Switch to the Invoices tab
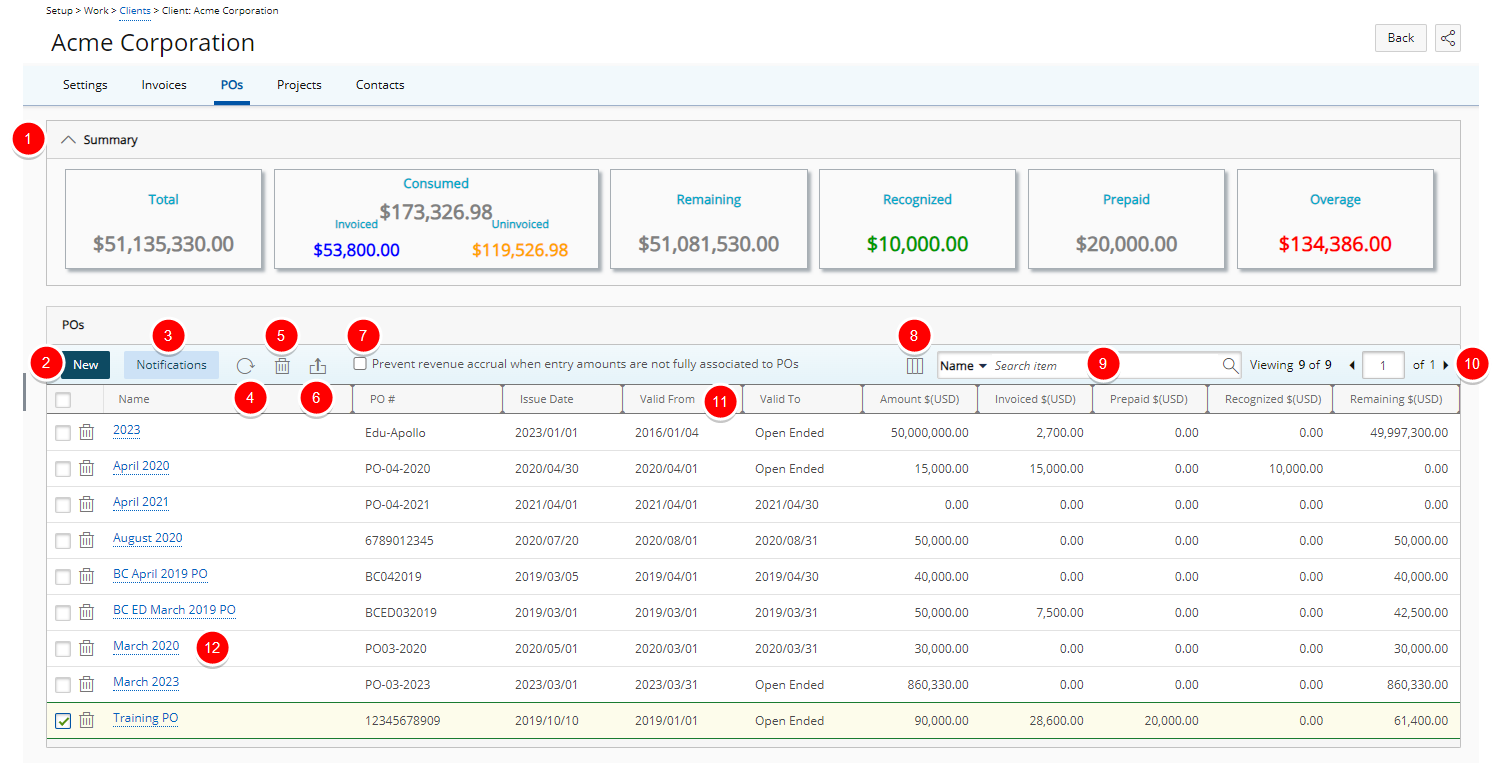Image resolution: width=1502 pixels, height=763 pixels. click(164, 85)
